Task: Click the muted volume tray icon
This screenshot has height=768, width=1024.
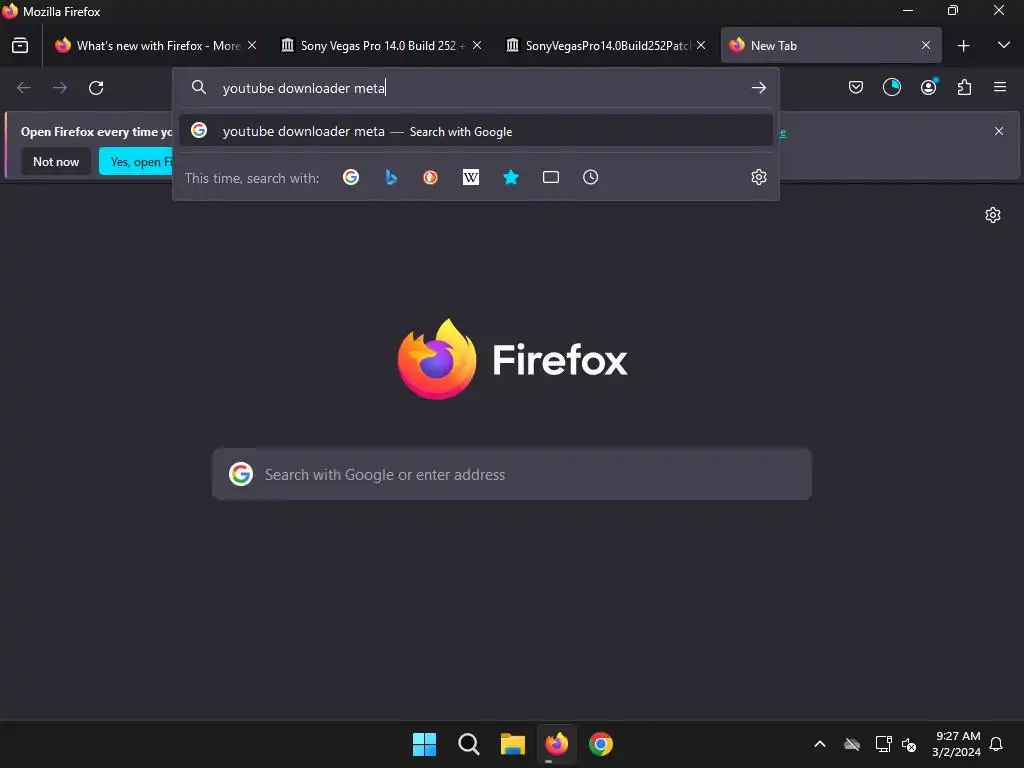Action: point(908,744)
